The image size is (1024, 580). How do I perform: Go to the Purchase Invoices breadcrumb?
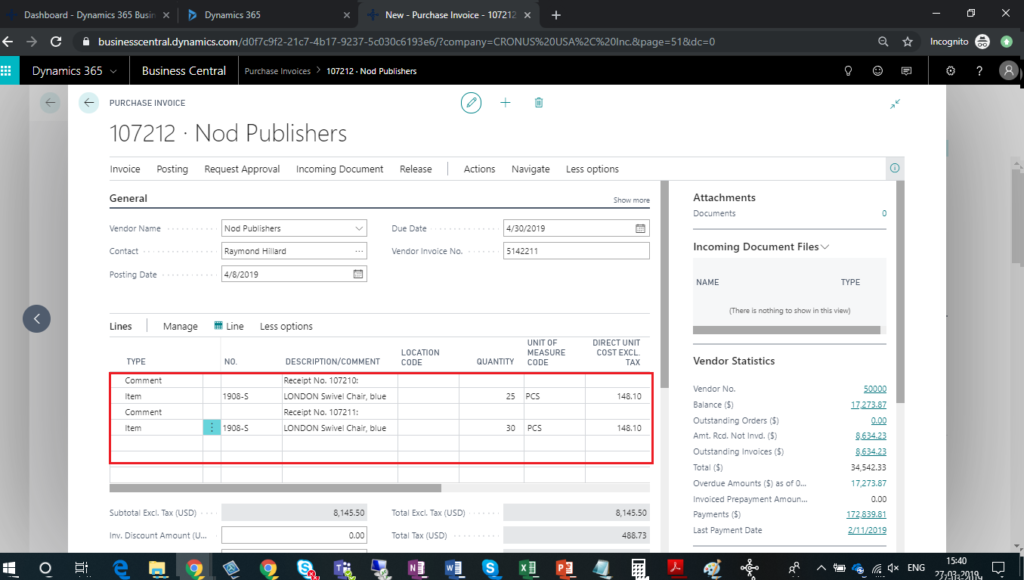click(x=278, y=71)
